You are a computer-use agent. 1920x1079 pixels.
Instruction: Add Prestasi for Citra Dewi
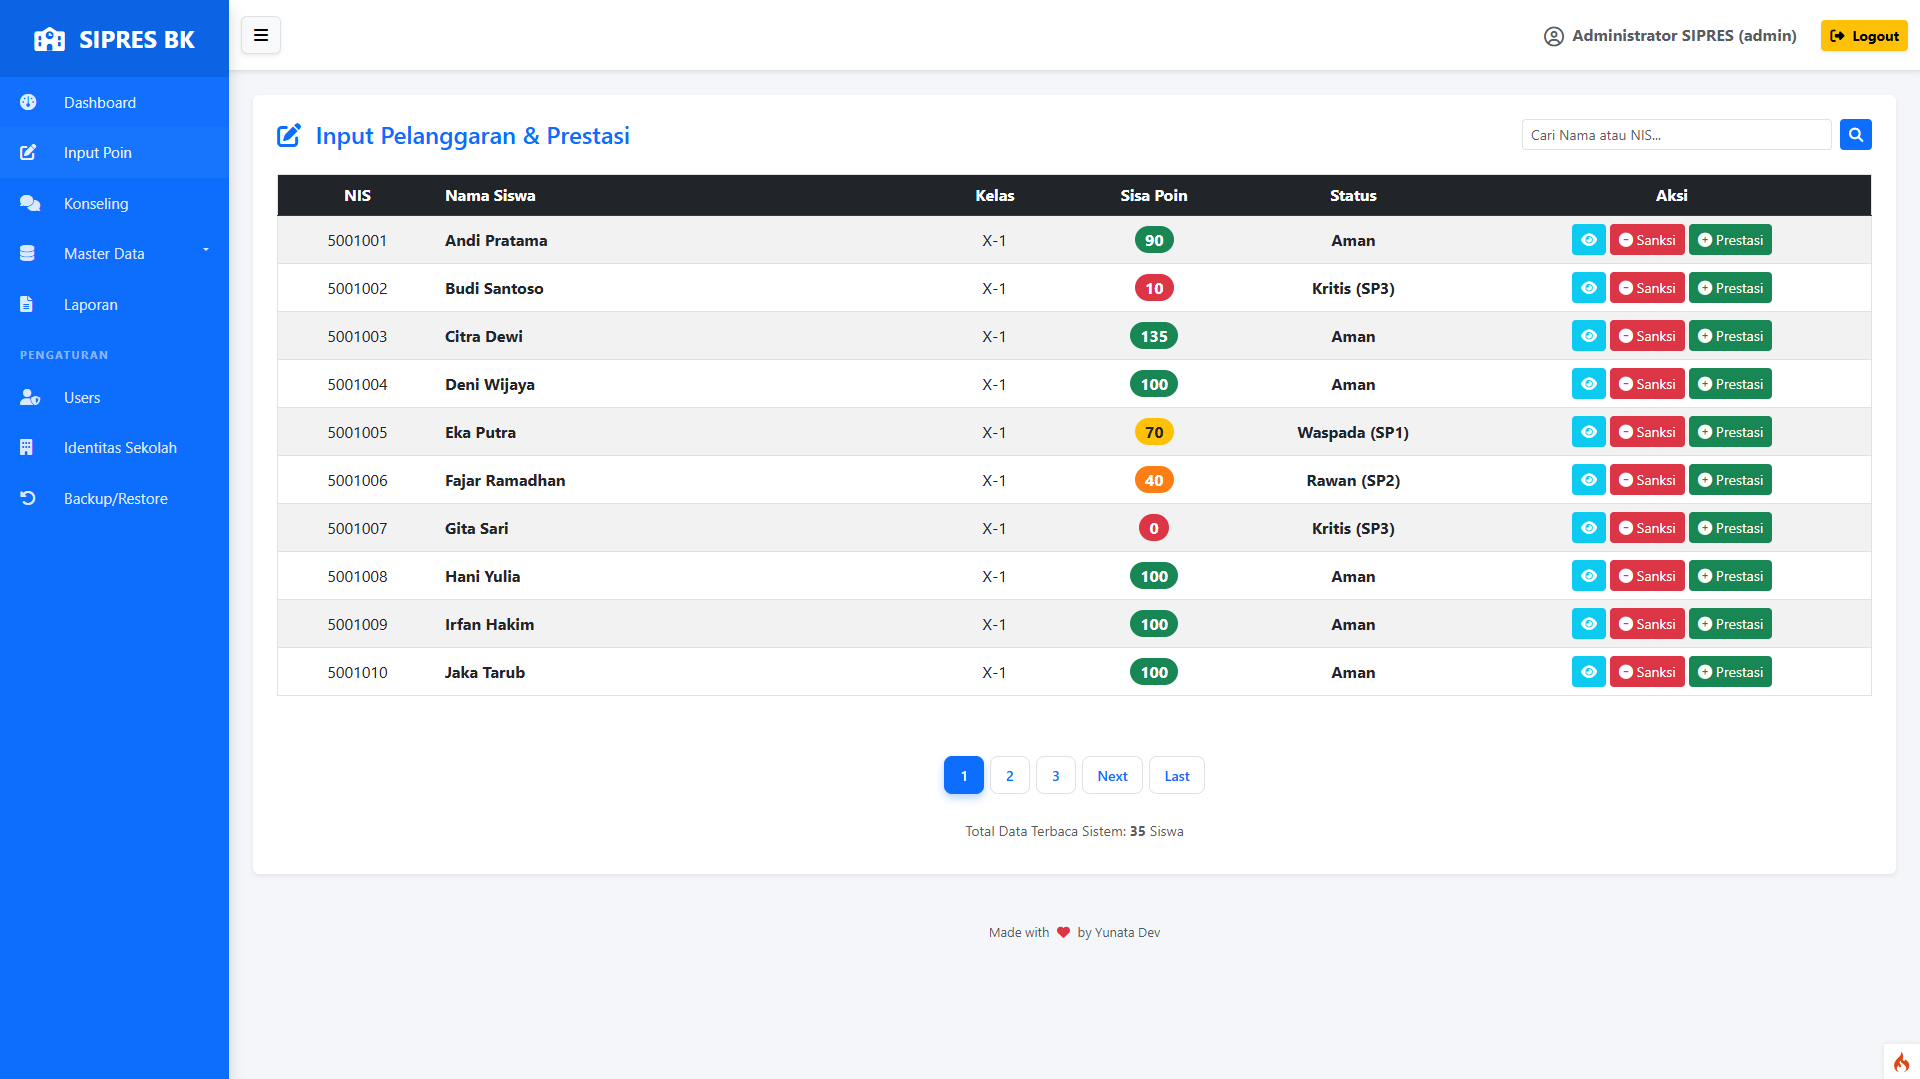click(1730, 336)
